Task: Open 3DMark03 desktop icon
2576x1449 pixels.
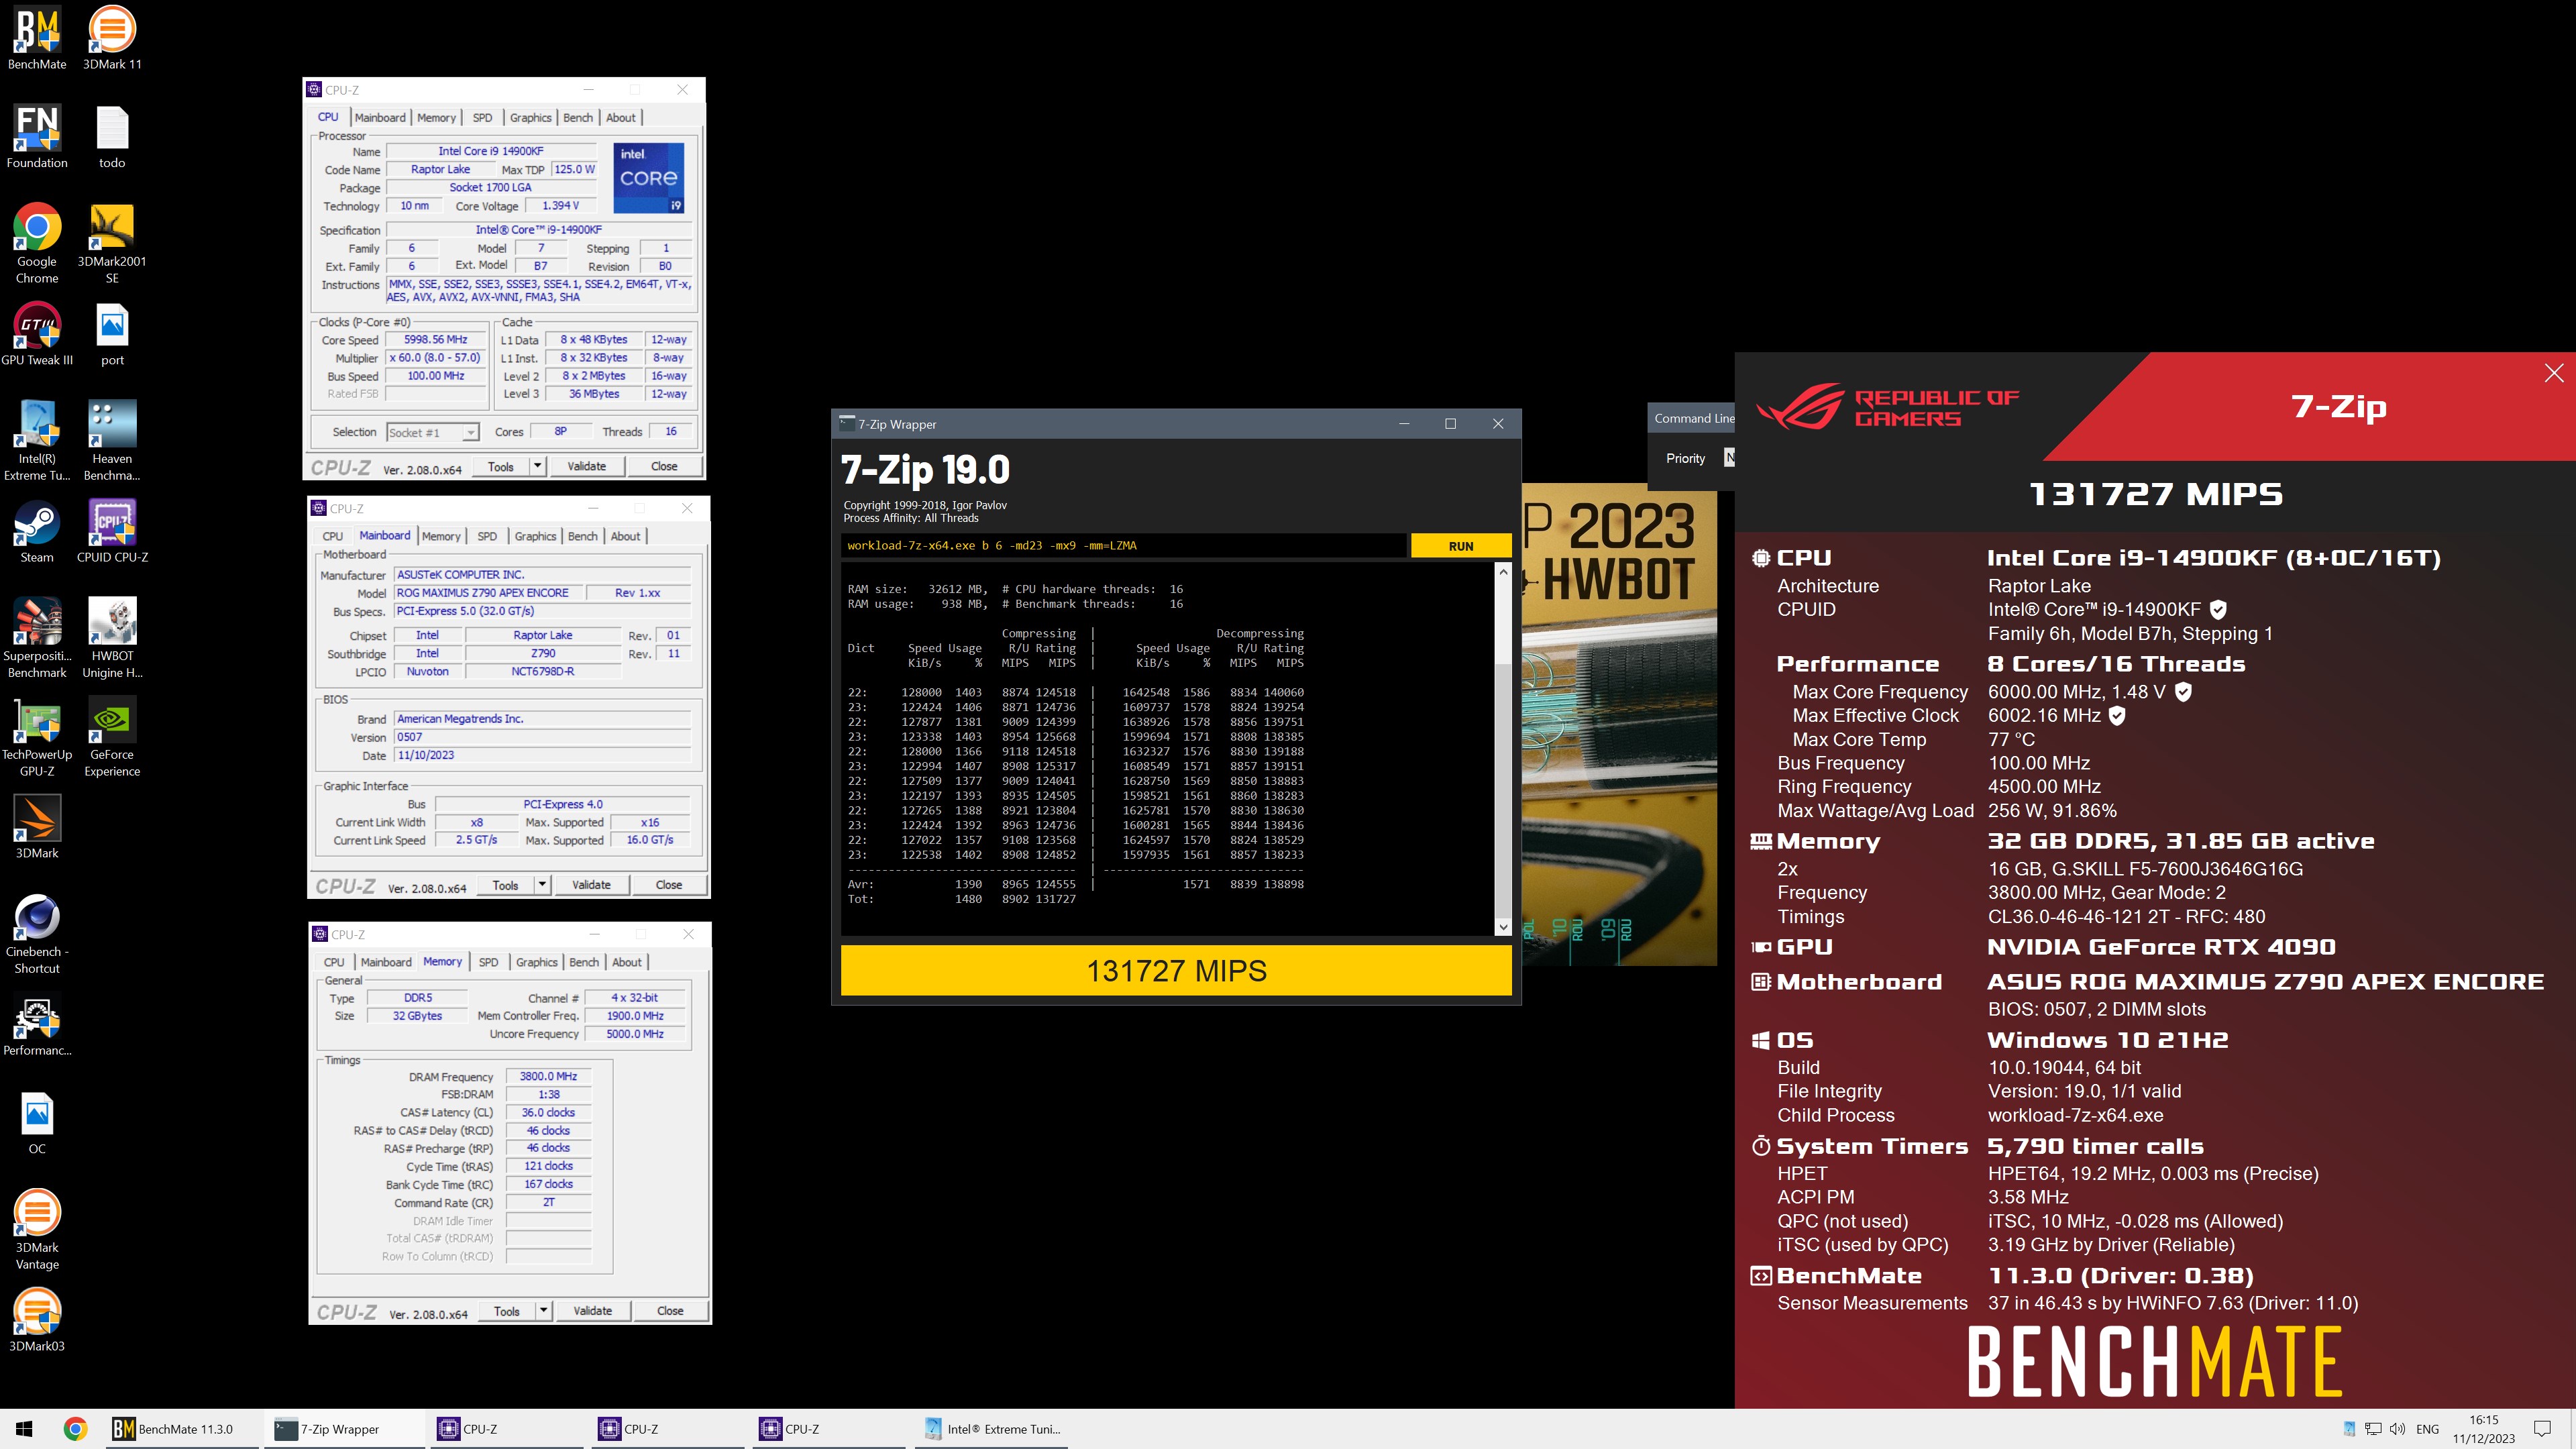Action: pyautogui.click(x=37, y=1319)
